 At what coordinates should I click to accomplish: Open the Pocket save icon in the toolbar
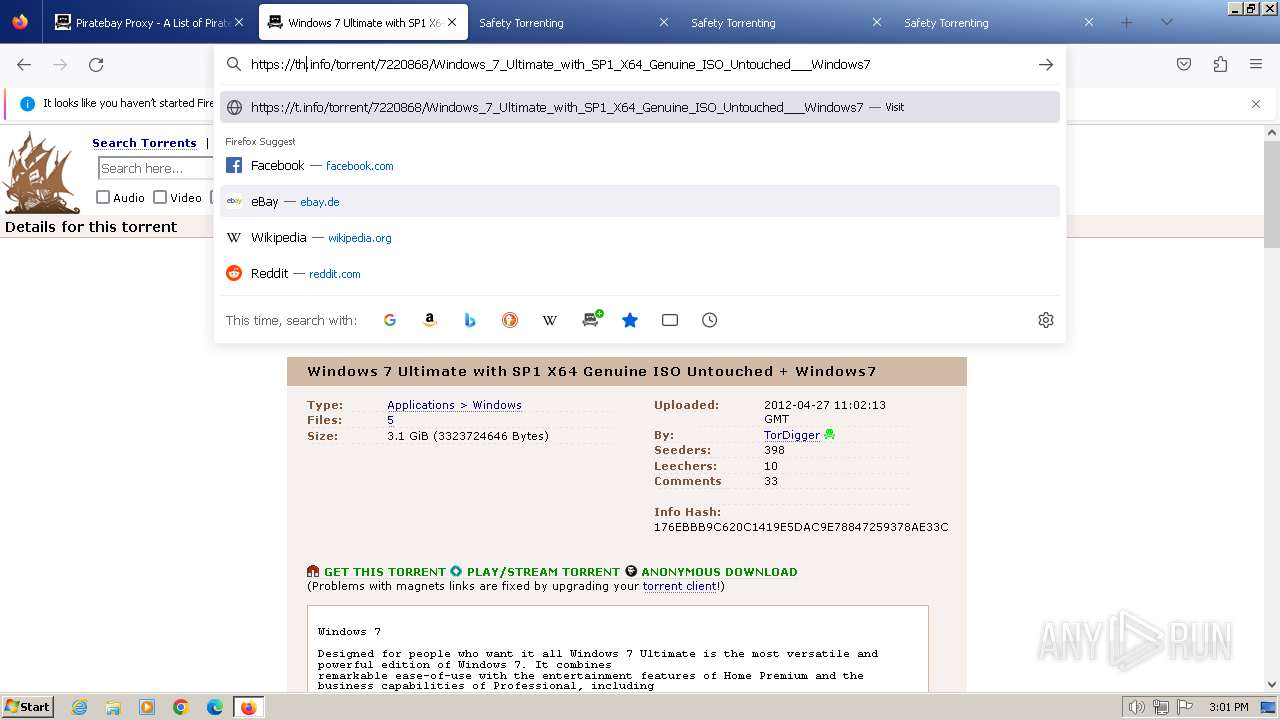tap(1184, 64)
